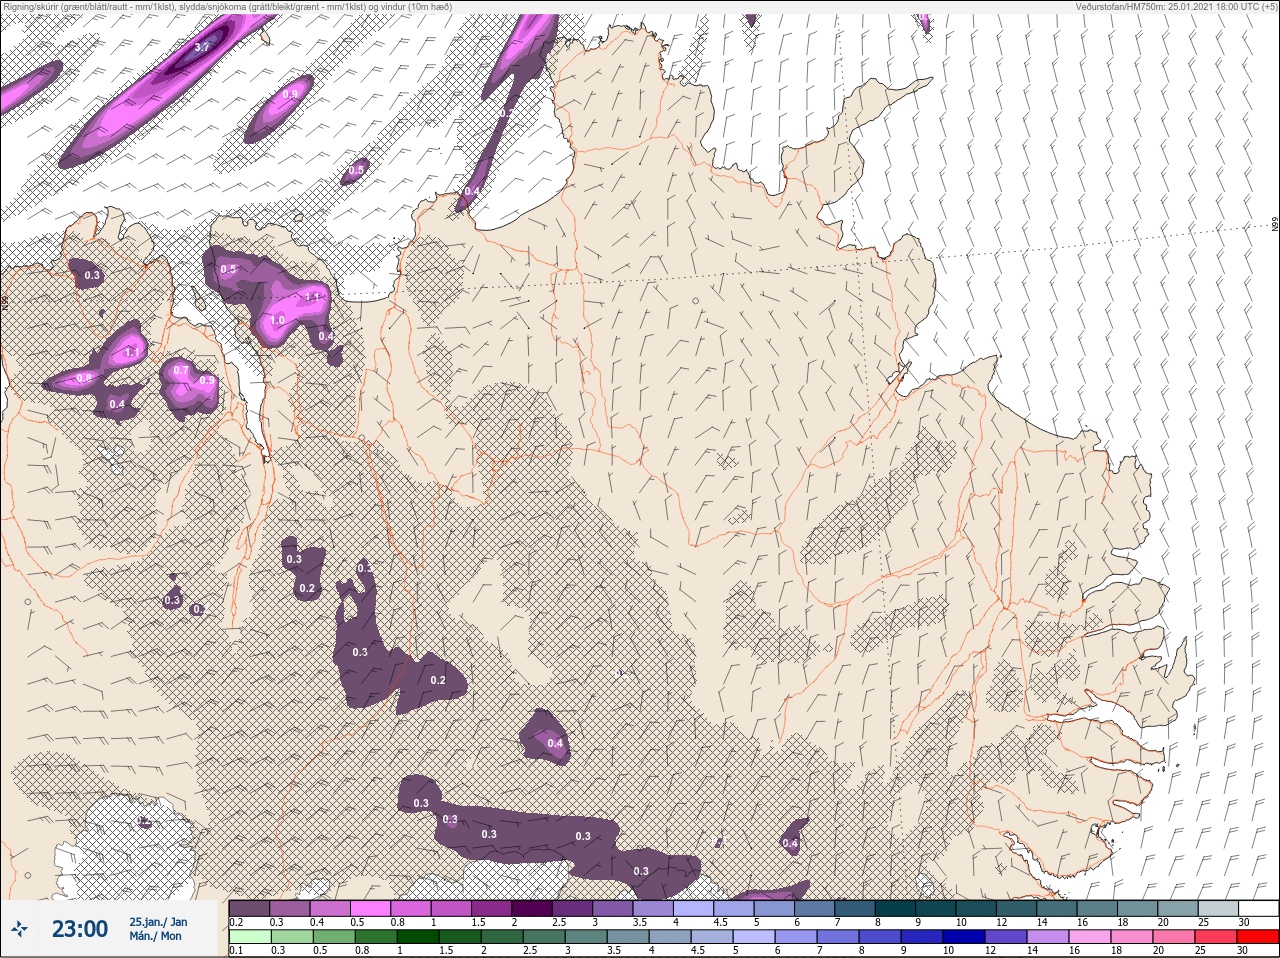
Task: Pick upper legend swatch for 0.5–0.8 mm
Action: [x=371, y=908]
